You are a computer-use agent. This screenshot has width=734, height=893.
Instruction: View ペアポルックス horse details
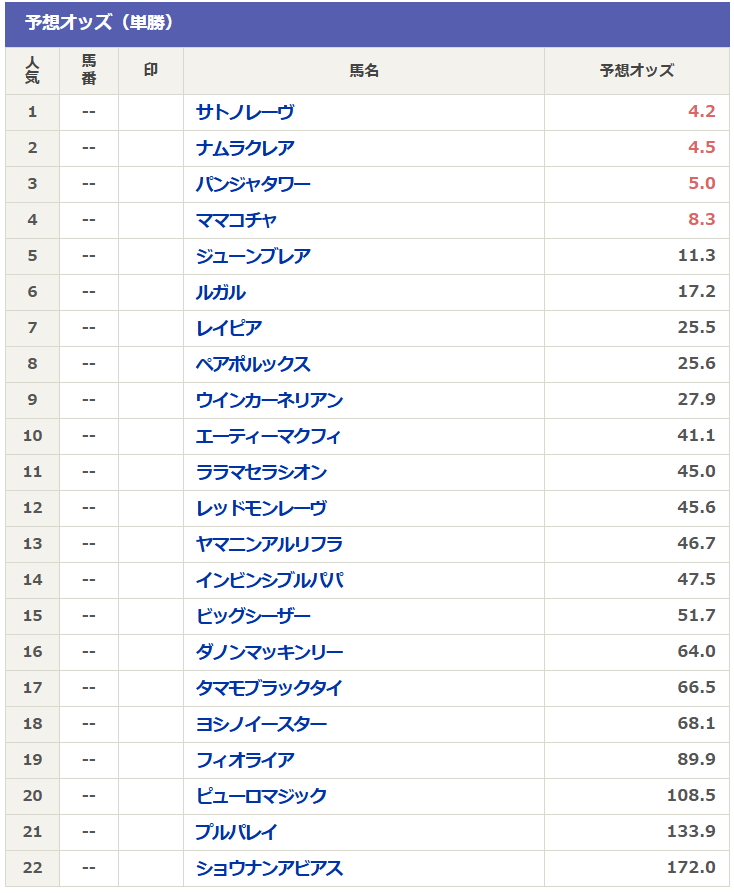[253, 364]
